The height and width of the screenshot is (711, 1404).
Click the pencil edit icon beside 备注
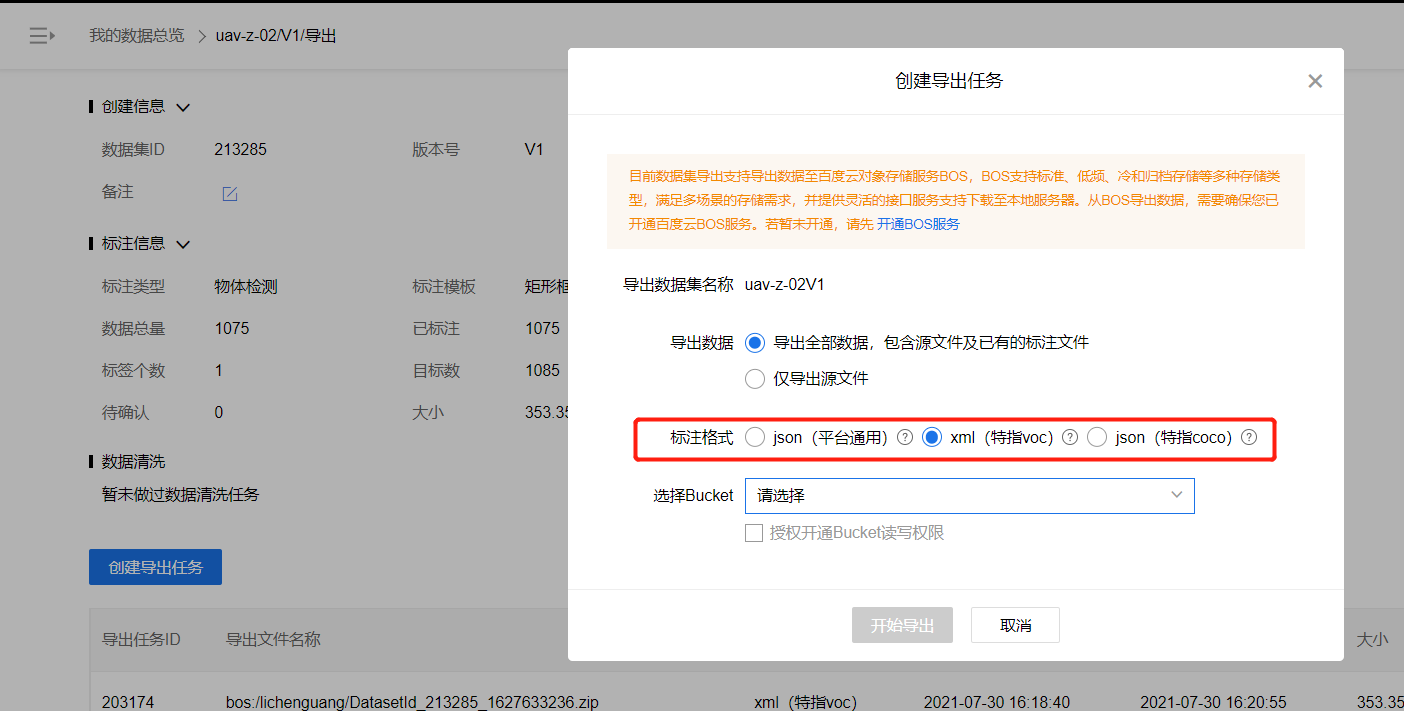pos(229,194)
